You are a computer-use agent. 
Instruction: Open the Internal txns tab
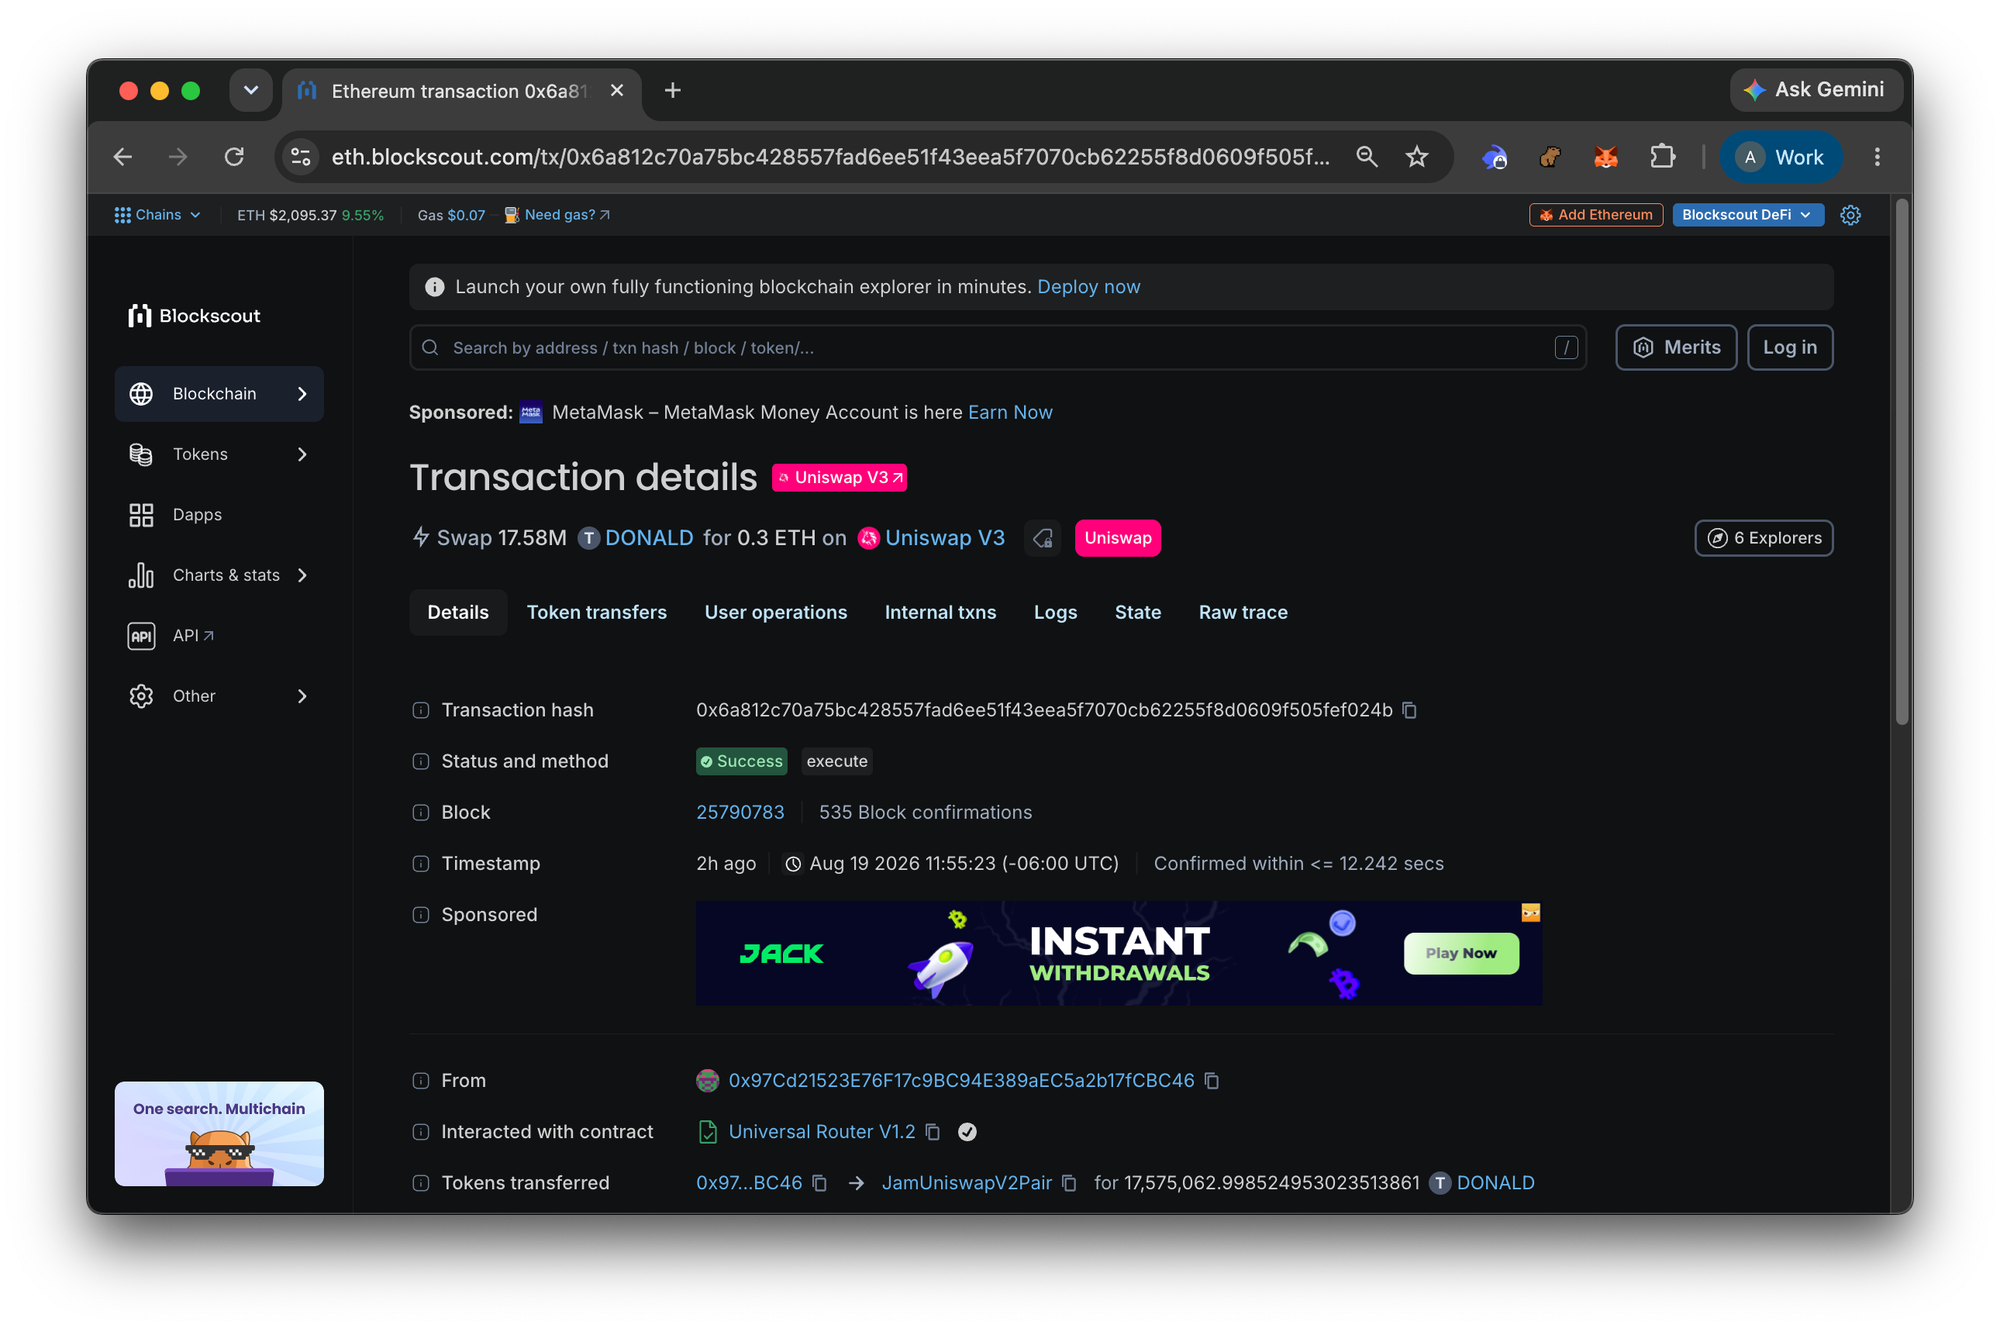[940, 613]
